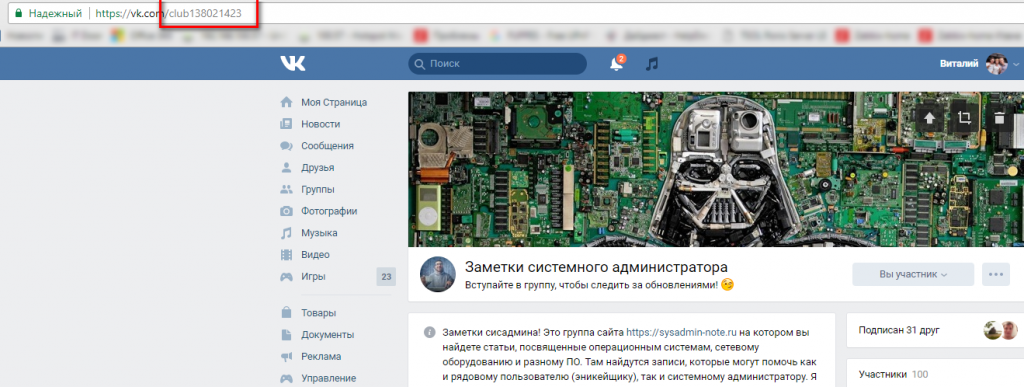Screen dimensions: 1024x387
Task: Click the person icon beside Друзья
Action: [286, 168]
